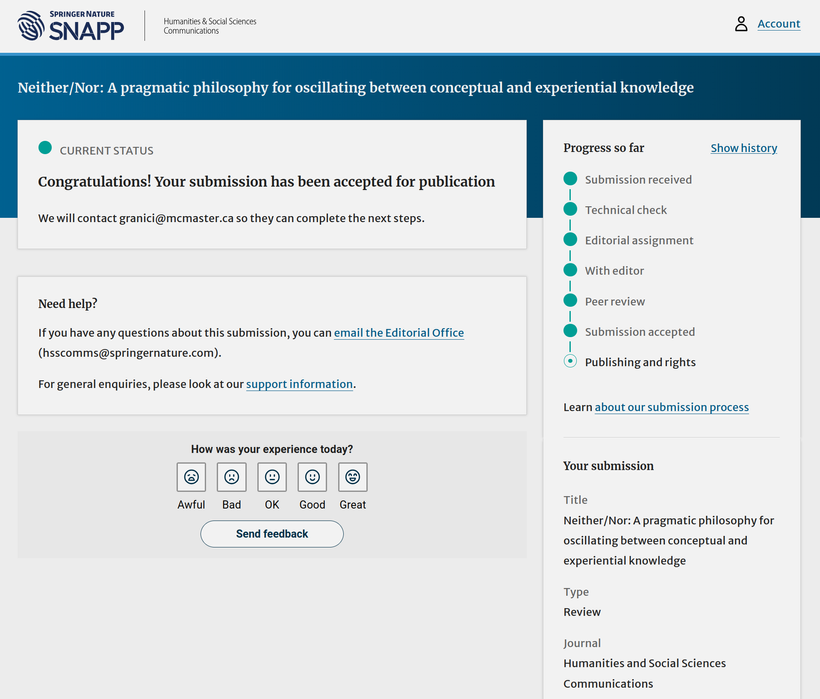Screen dimensions: 820x699
Task: Click the Submission accepted step label
Action: [x=640, y=331]
